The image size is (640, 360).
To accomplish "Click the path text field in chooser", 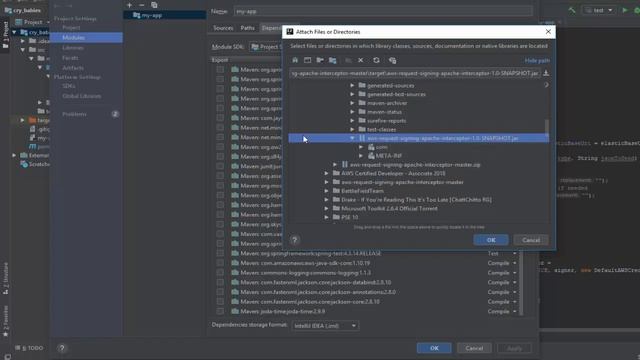I will [x=415, y=73].
